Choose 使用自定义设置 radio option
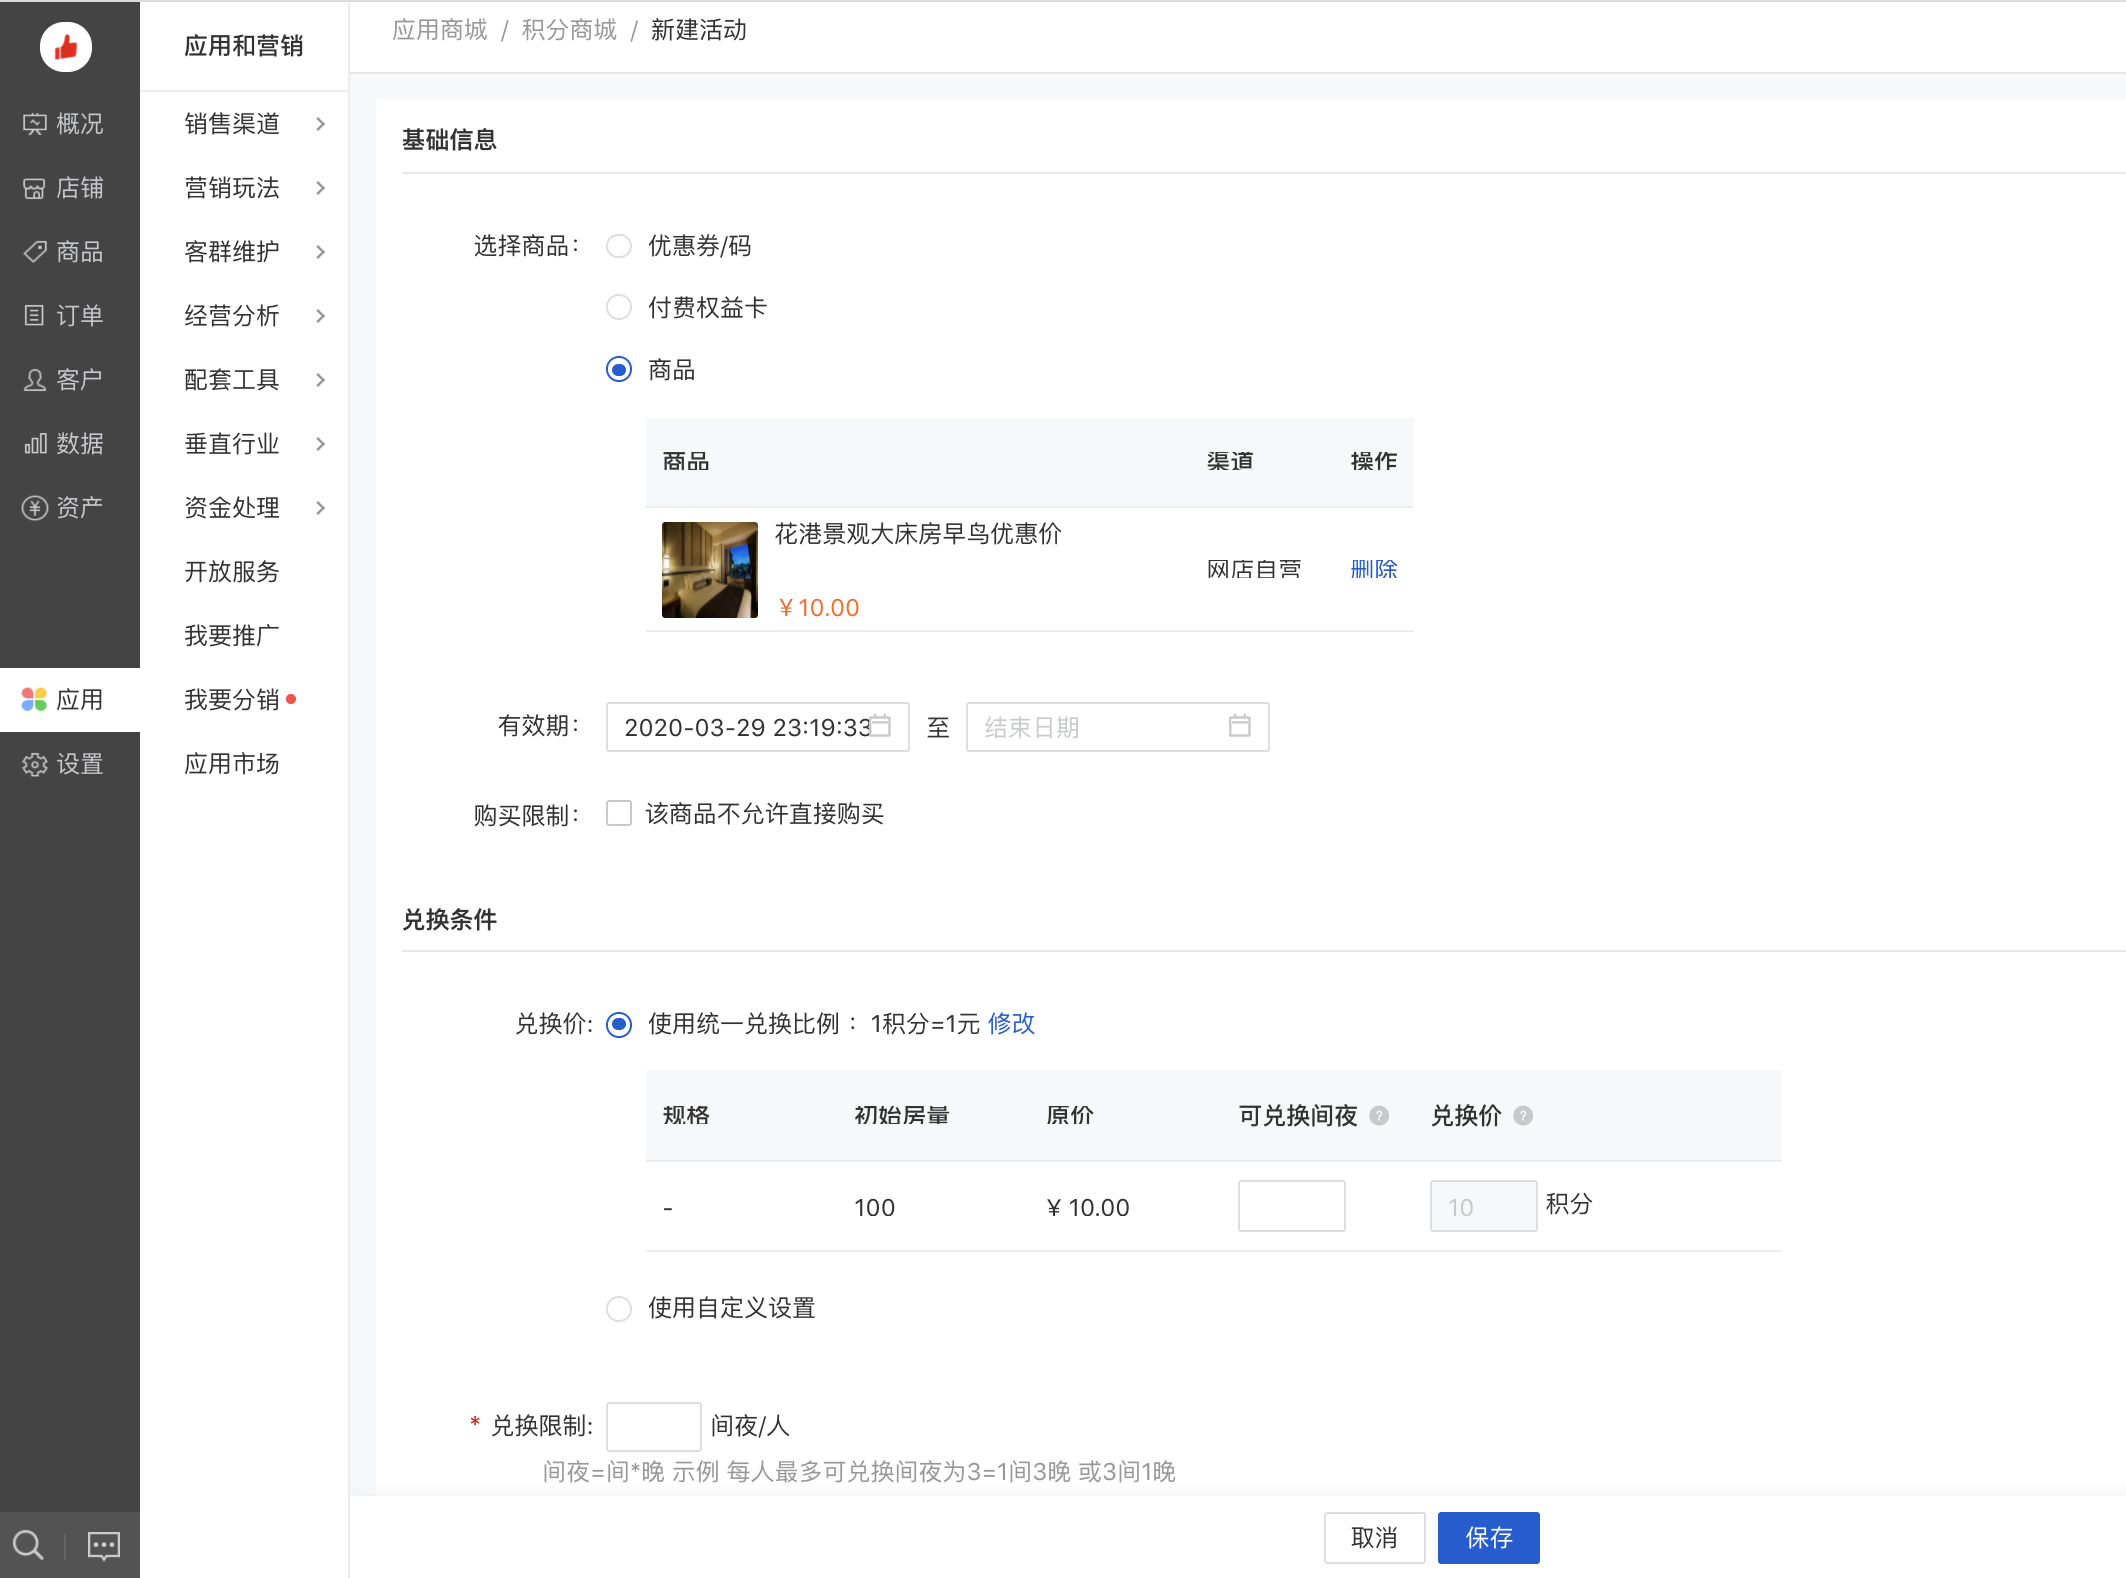The height and width of the screenshot is (1578, 2126). coord(619,1308)
